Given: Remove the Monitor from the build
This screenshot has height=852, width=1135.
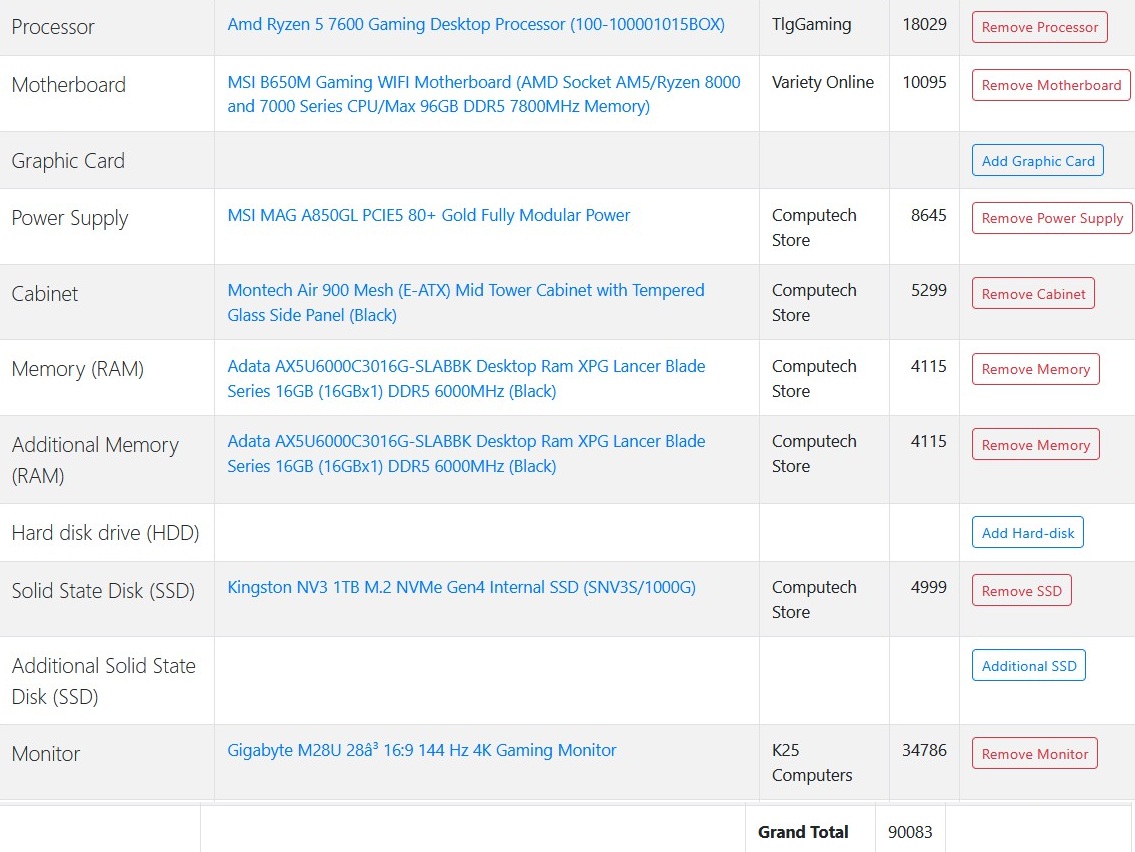Looking at the screenshot, I should coord(1034,754).
